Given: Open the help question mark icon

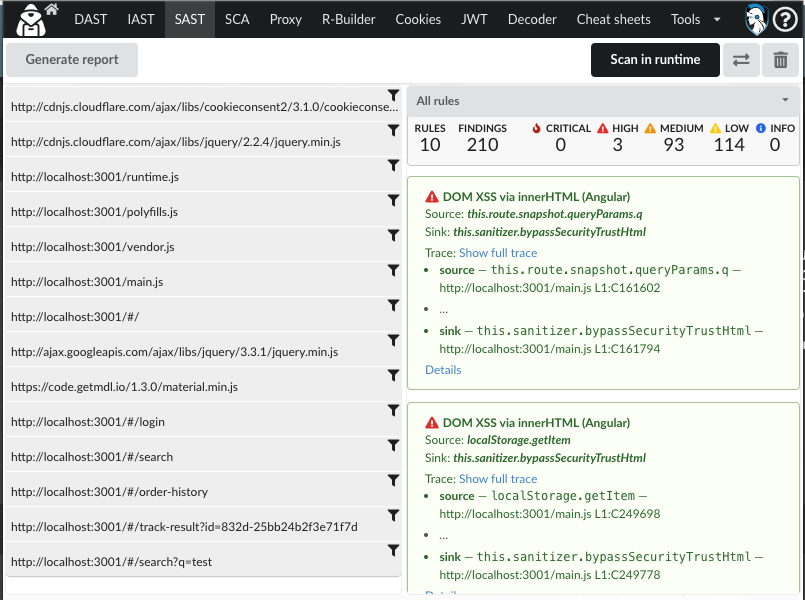Looking at the screenshot, I should 785,20.
